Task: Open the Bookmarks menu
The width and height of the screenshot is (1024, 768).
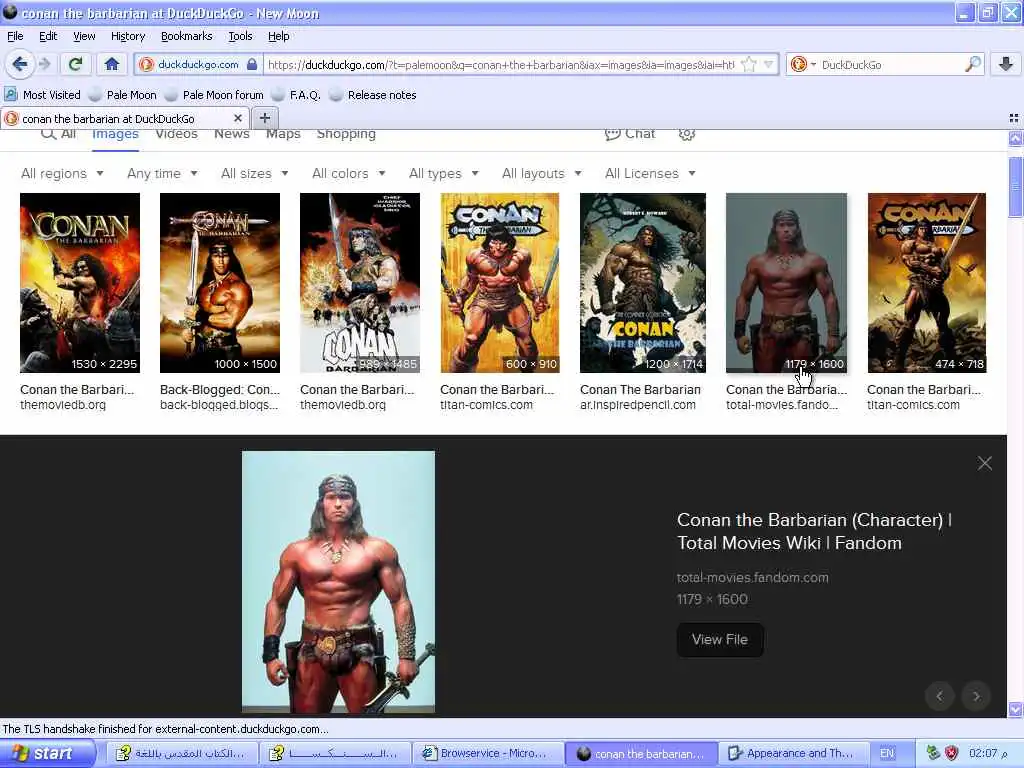Action: (x=186, y=36)
